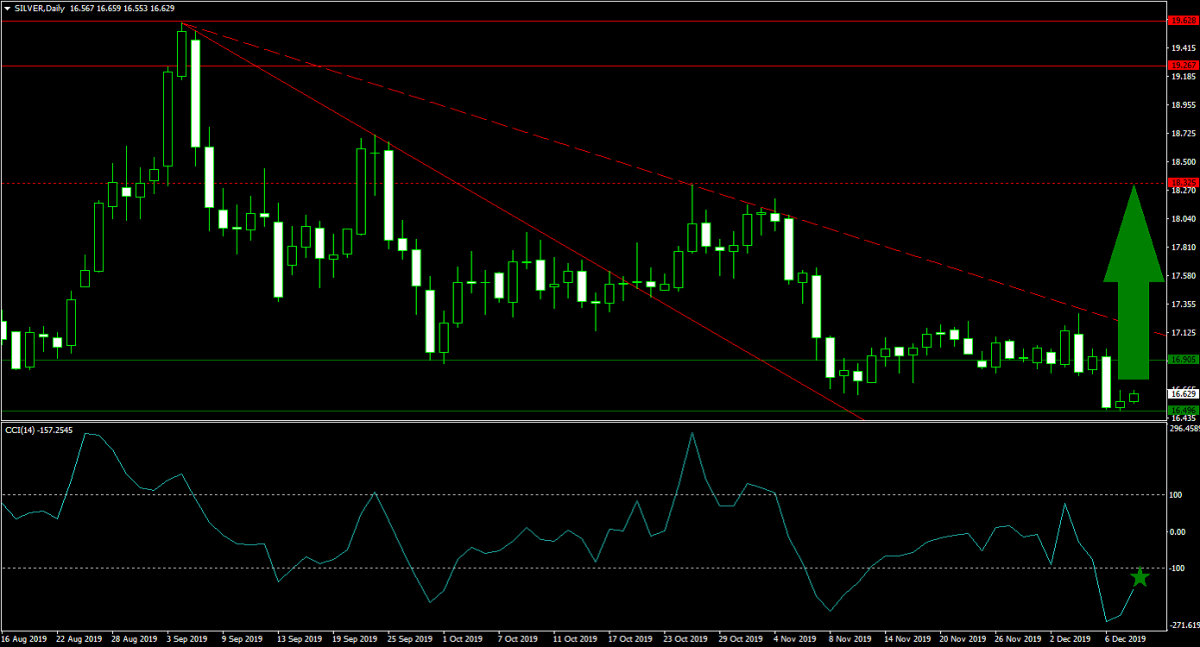
Task: Open the SILVER,Daily chart dropdown triangle
Action: [x=7, y=7]
